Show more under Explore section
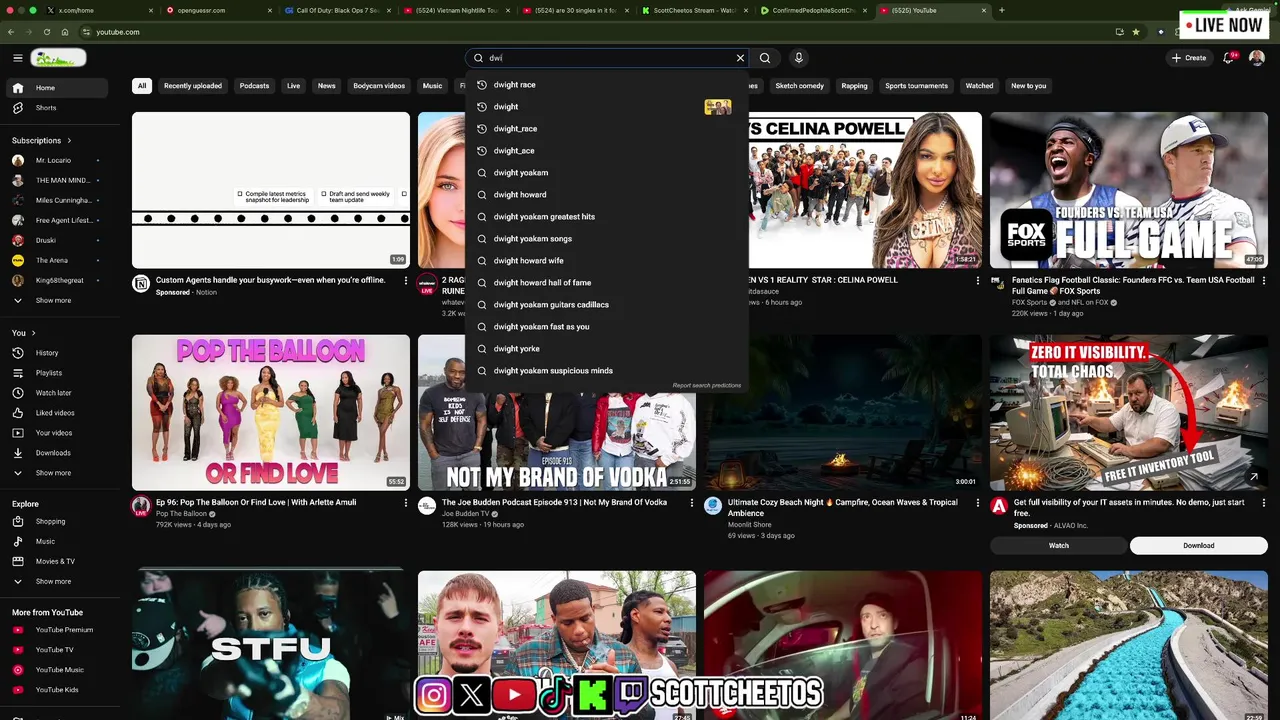The height and width of the screenshot is (720, 1280). [58, 581]
